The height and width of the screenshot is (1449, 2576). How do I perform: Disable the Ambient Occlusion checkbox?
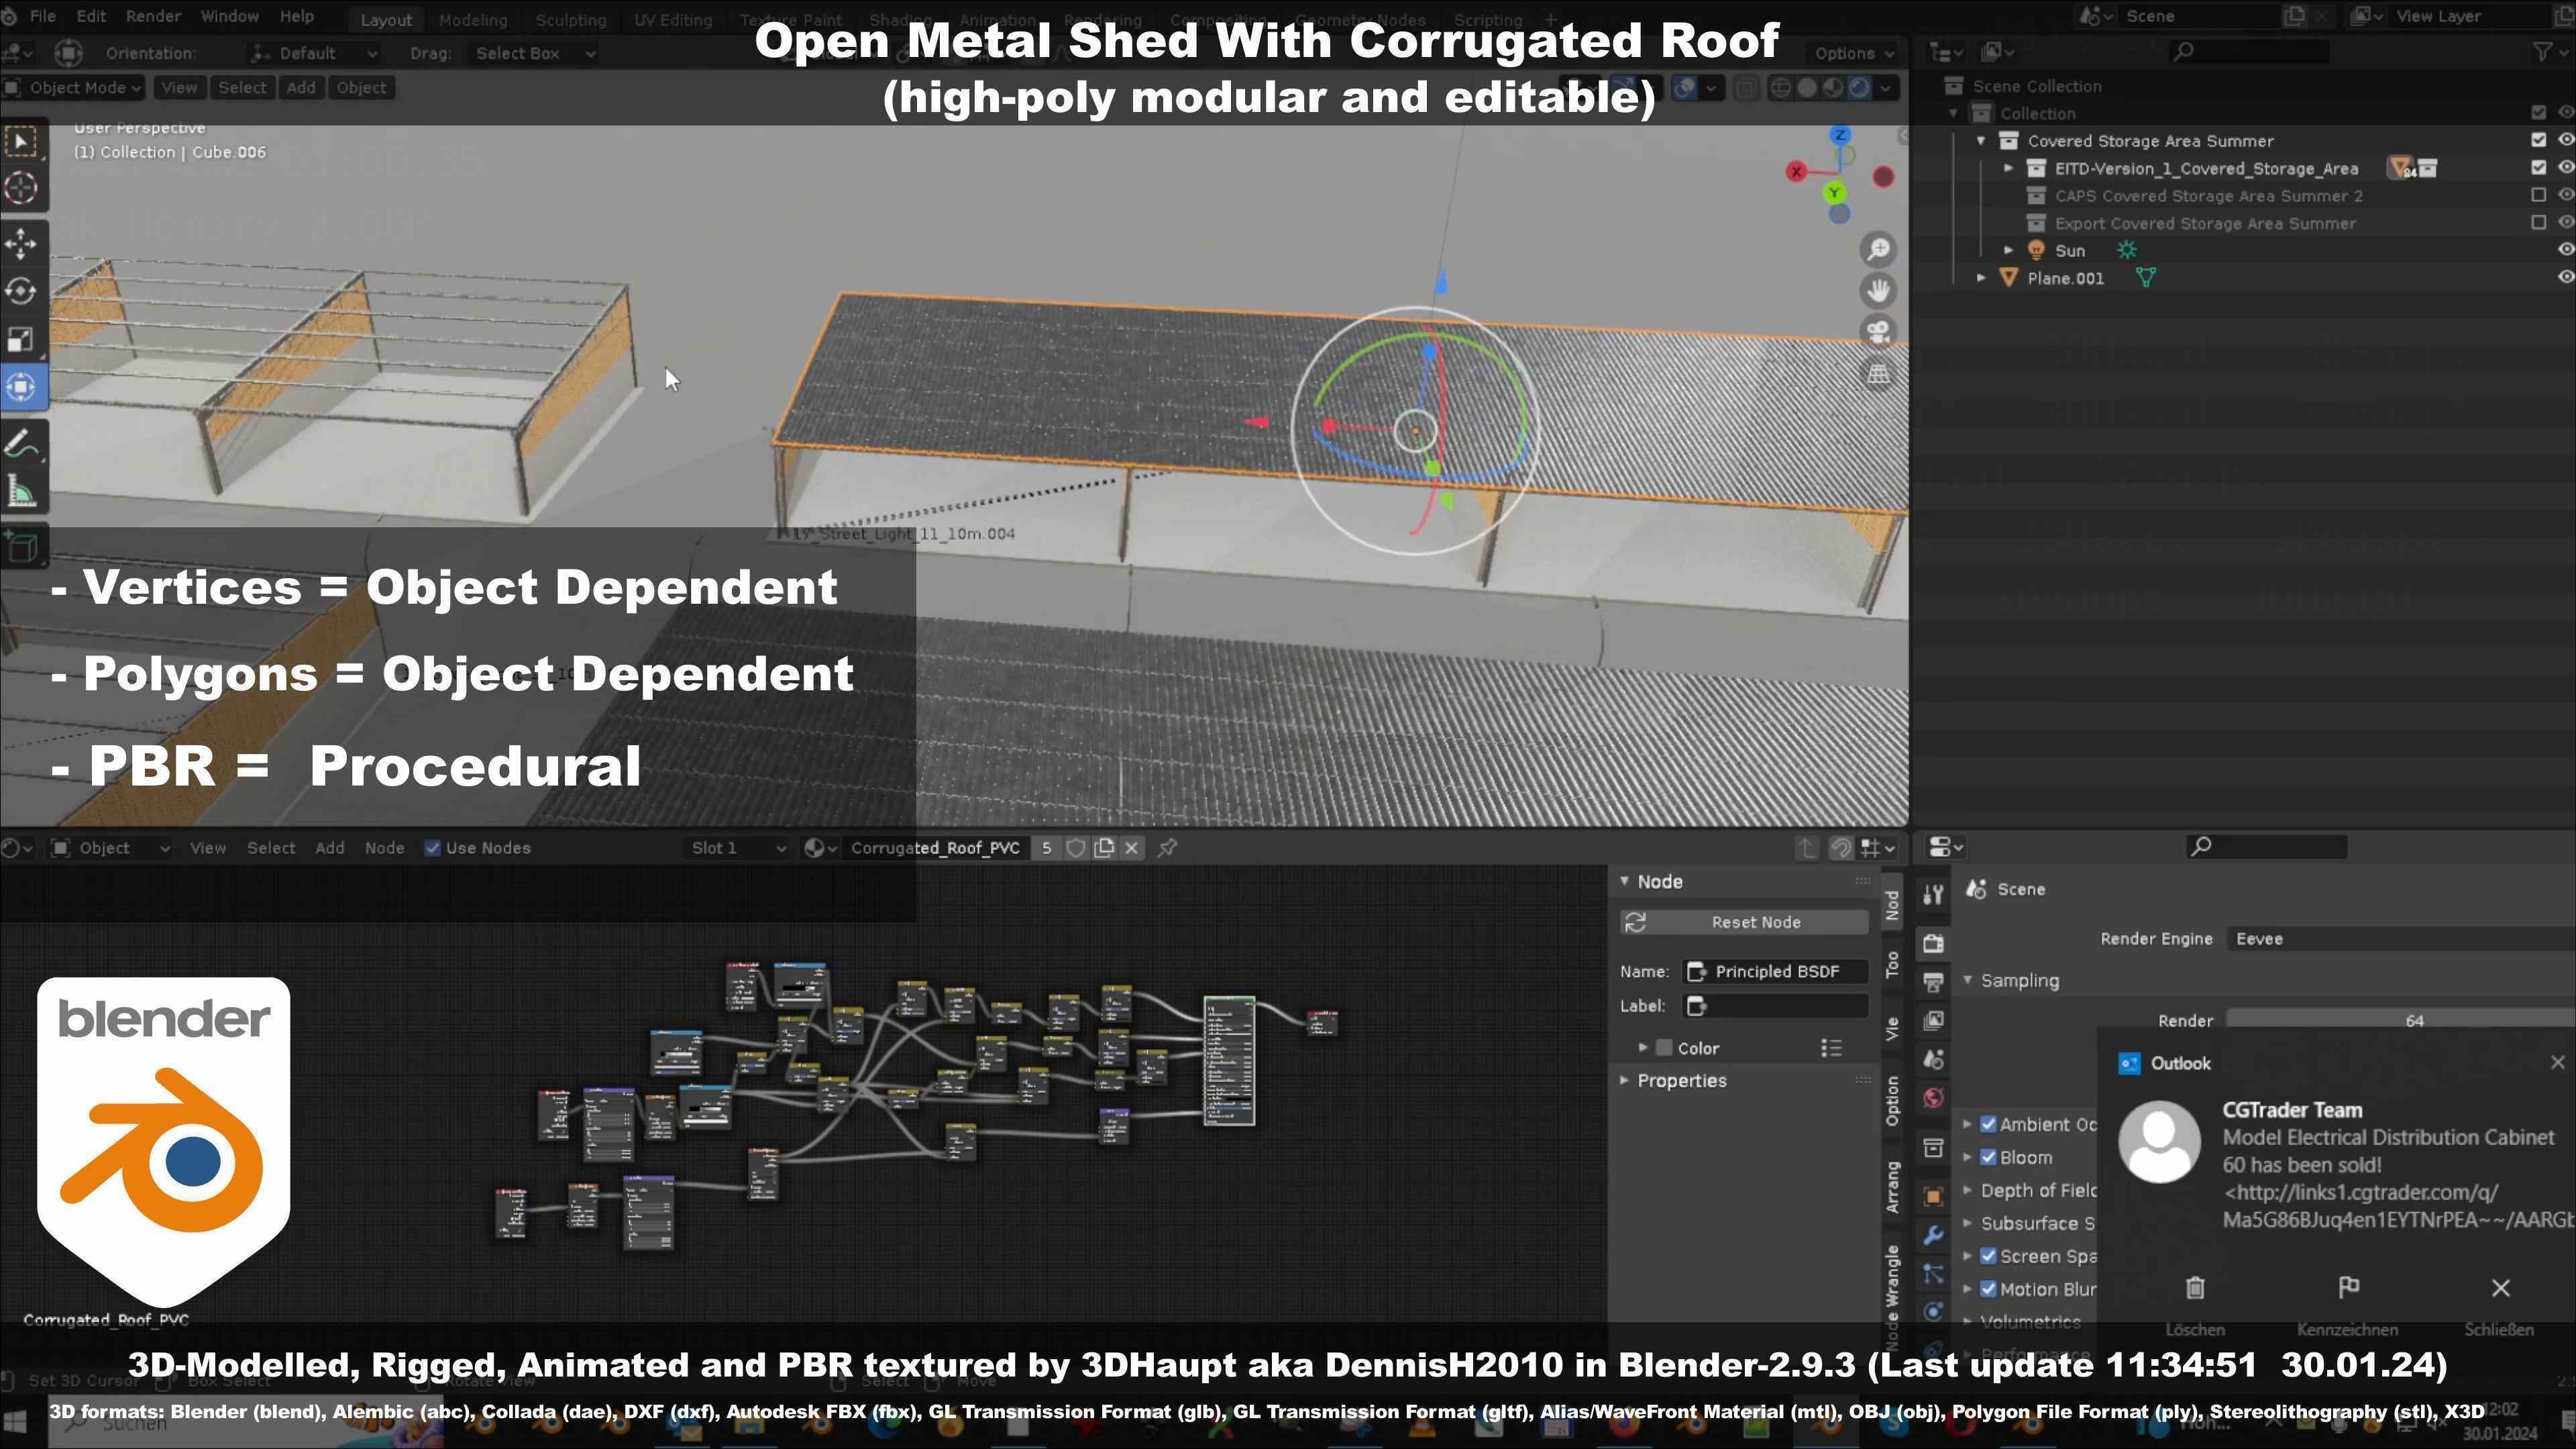coord(1989,1124)
